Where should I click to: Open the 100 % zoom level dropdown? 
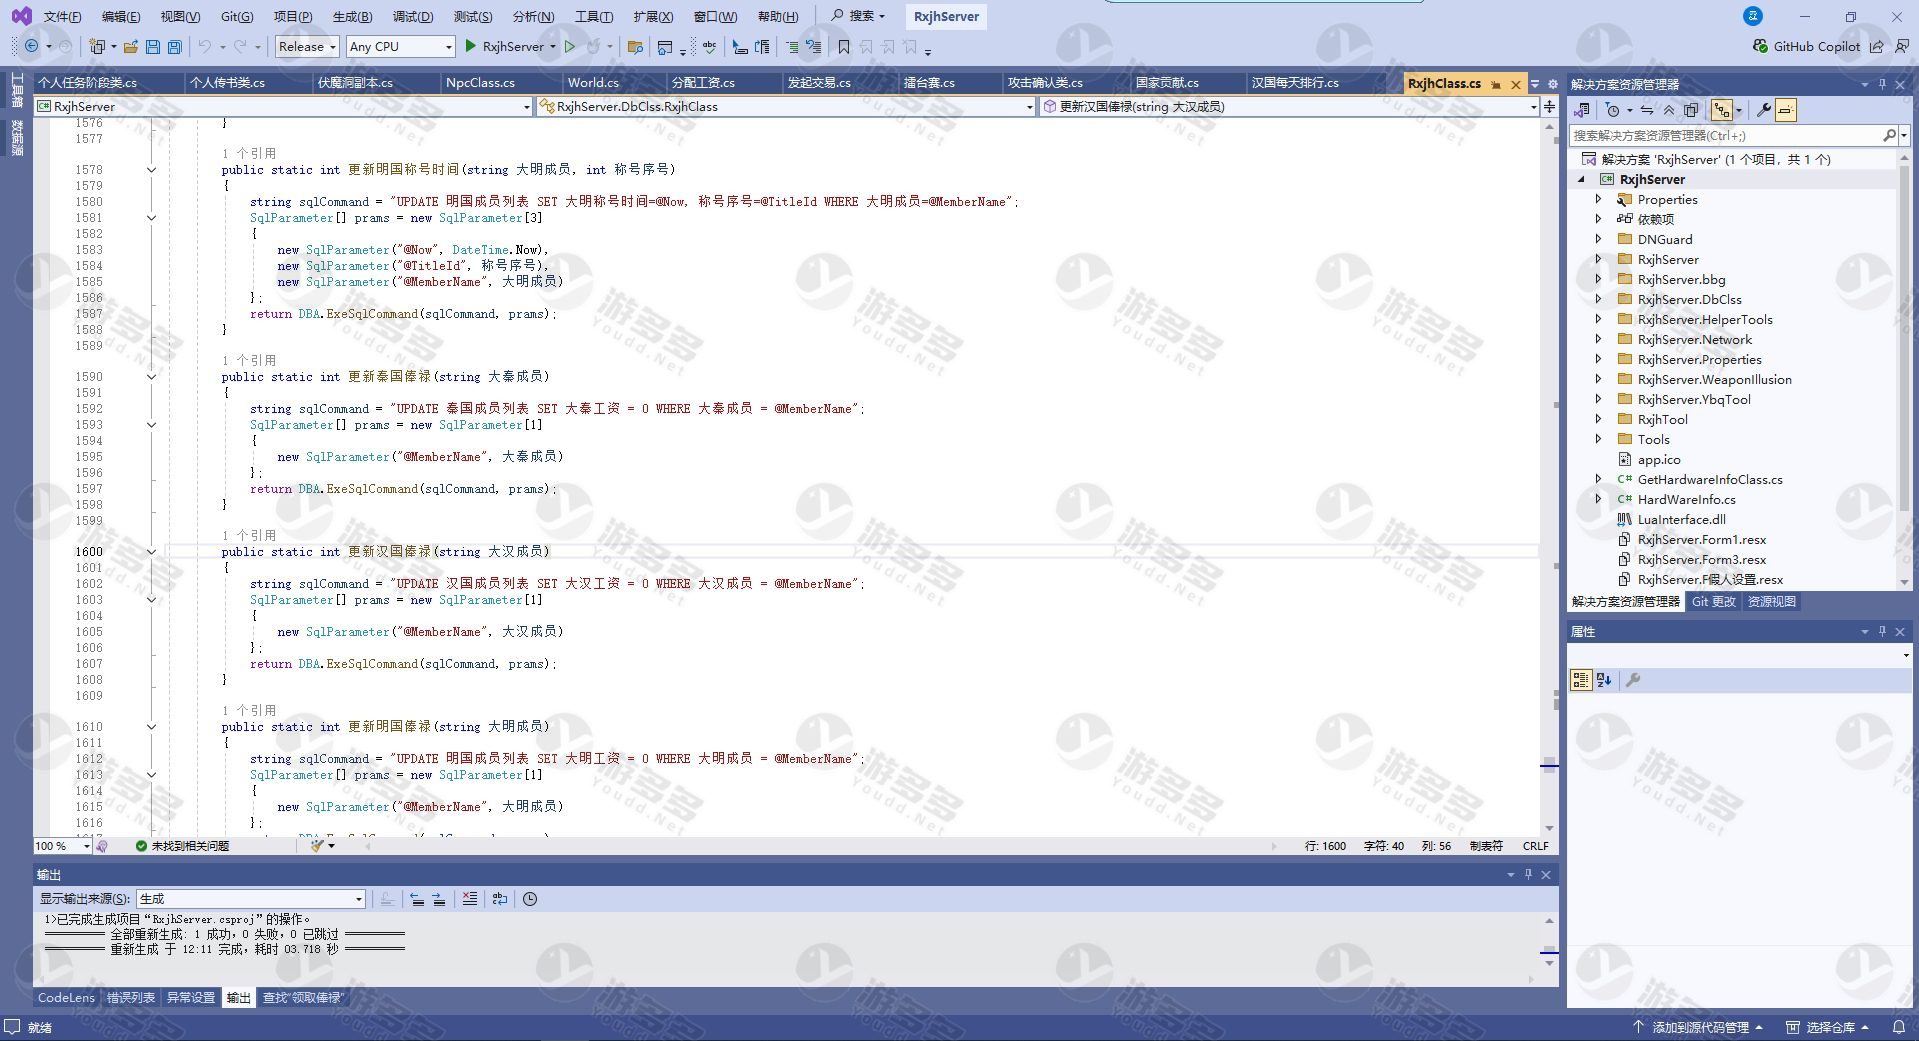(62, 846)
